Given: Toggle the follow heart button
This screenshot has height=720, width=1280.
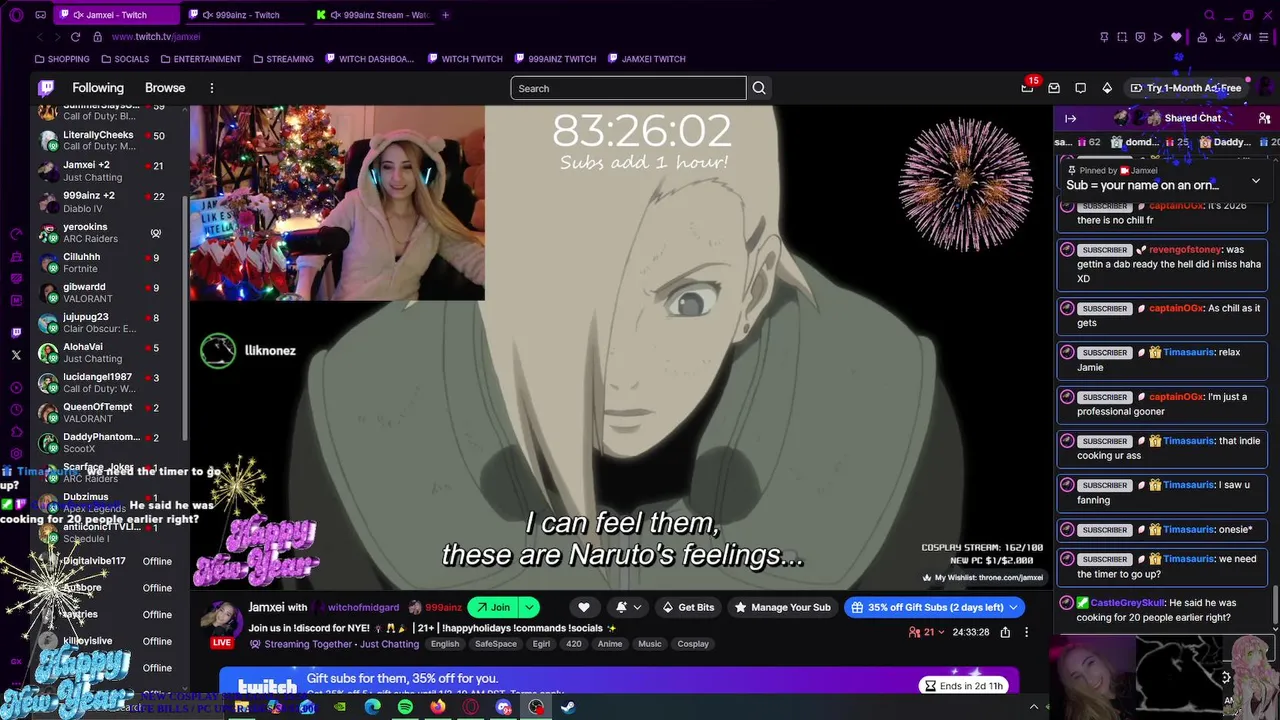Looking at the screenshot, I should (584, 607).
